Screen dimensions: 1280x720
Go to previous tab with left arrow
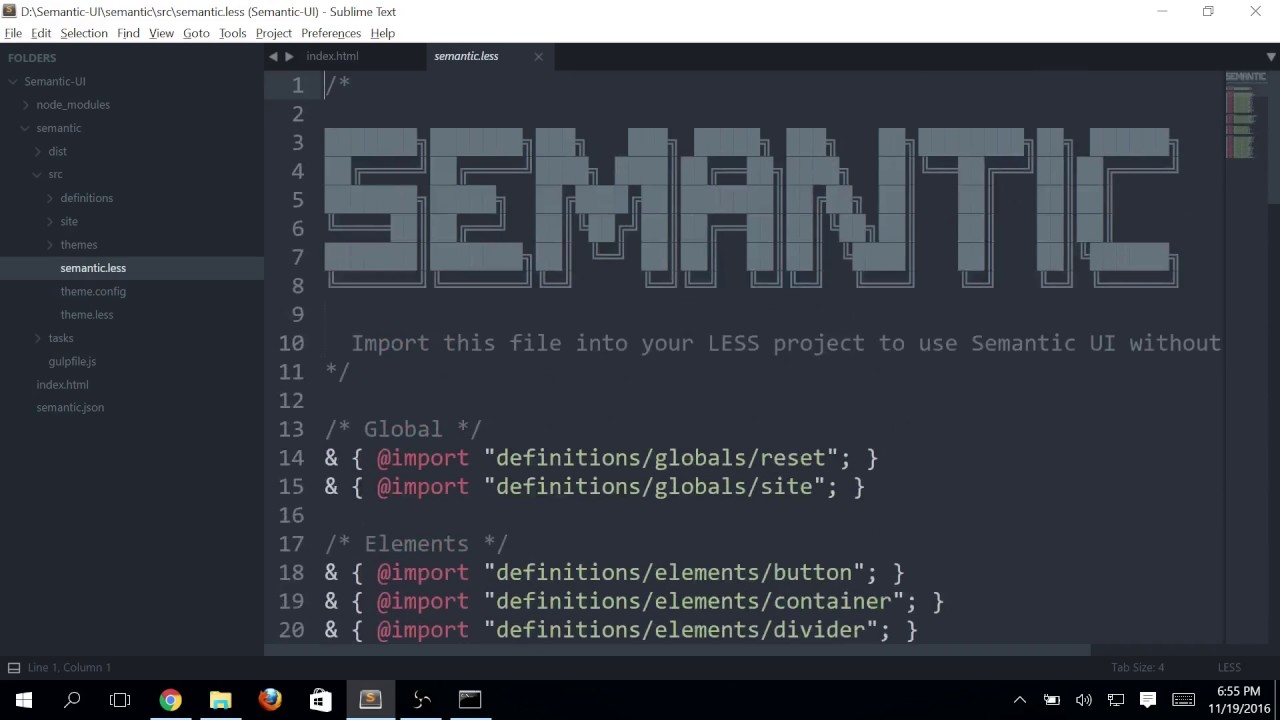click(x=273, y=56)
